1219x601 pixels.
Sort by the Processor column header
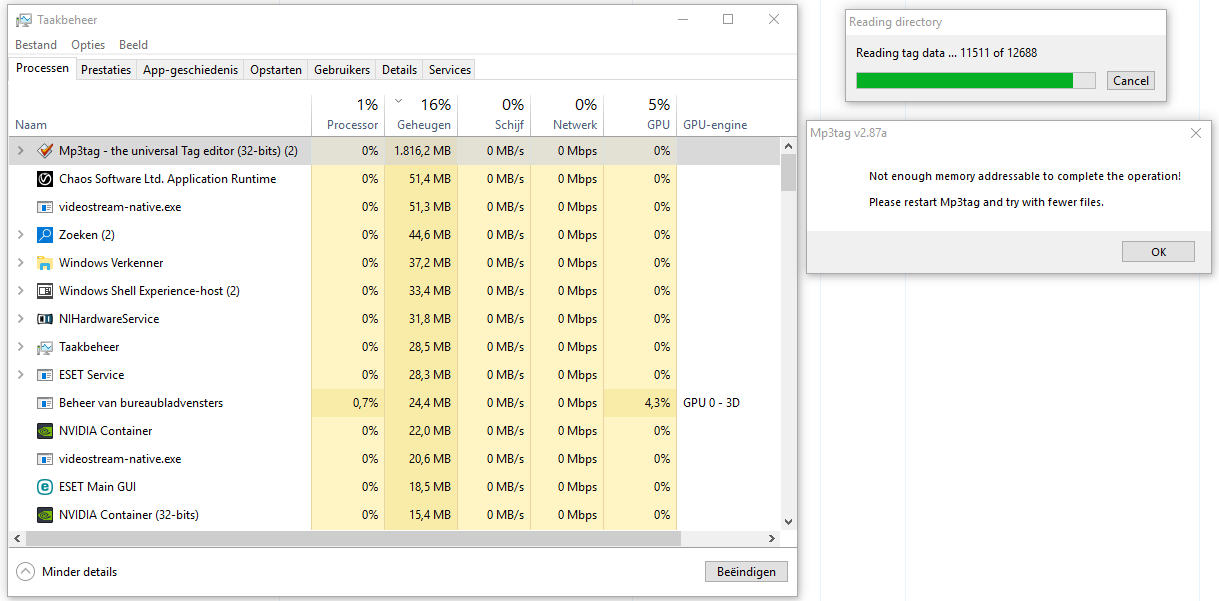pos(348,115)
